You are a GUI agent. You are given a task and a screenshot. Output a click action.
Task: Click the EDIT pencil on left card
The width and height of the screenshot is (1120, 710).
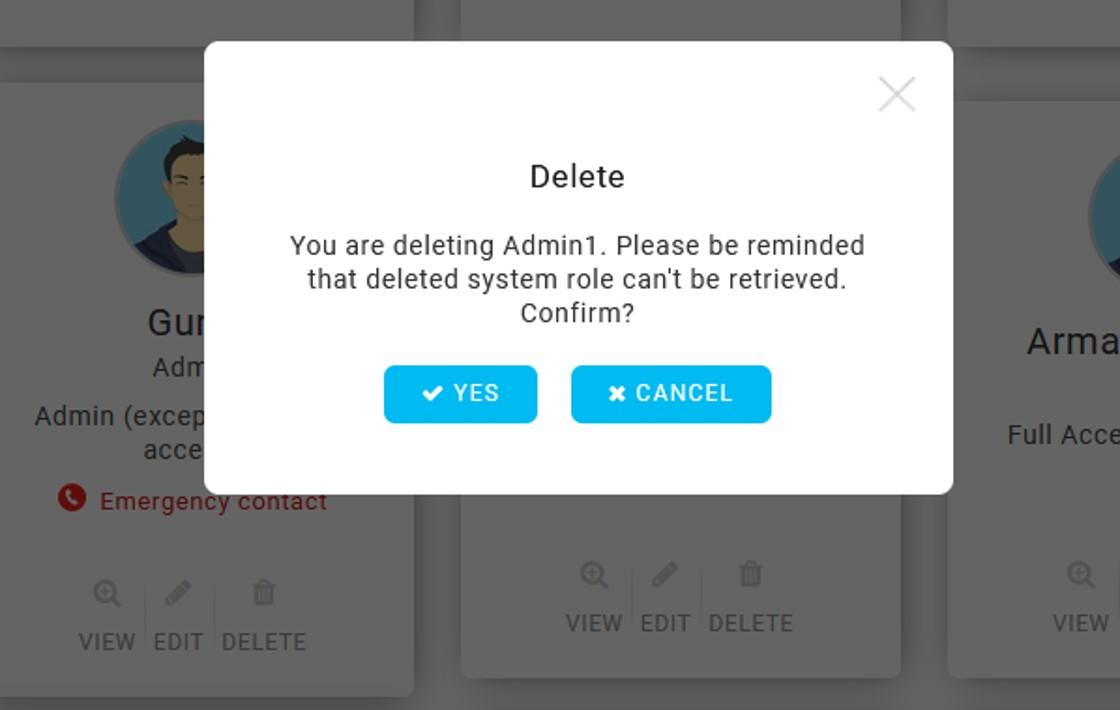tap(178, 593)
